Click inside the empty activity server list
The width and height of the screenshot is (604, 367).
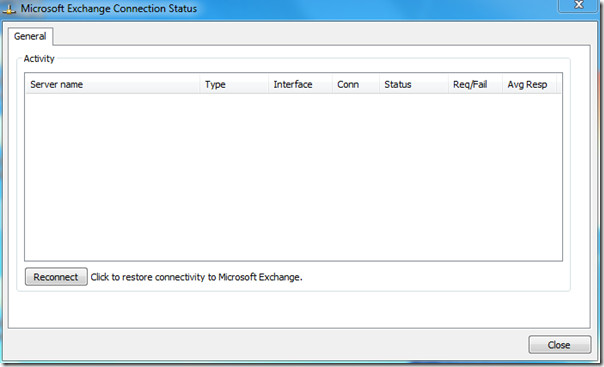click(x=293, y=177)
